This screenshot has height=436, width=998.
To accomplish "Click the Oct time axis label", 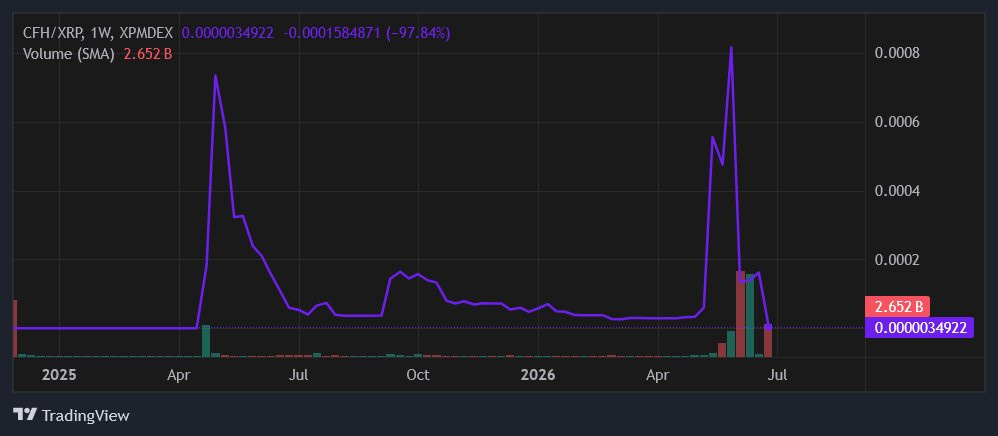I will click(418, 375).
